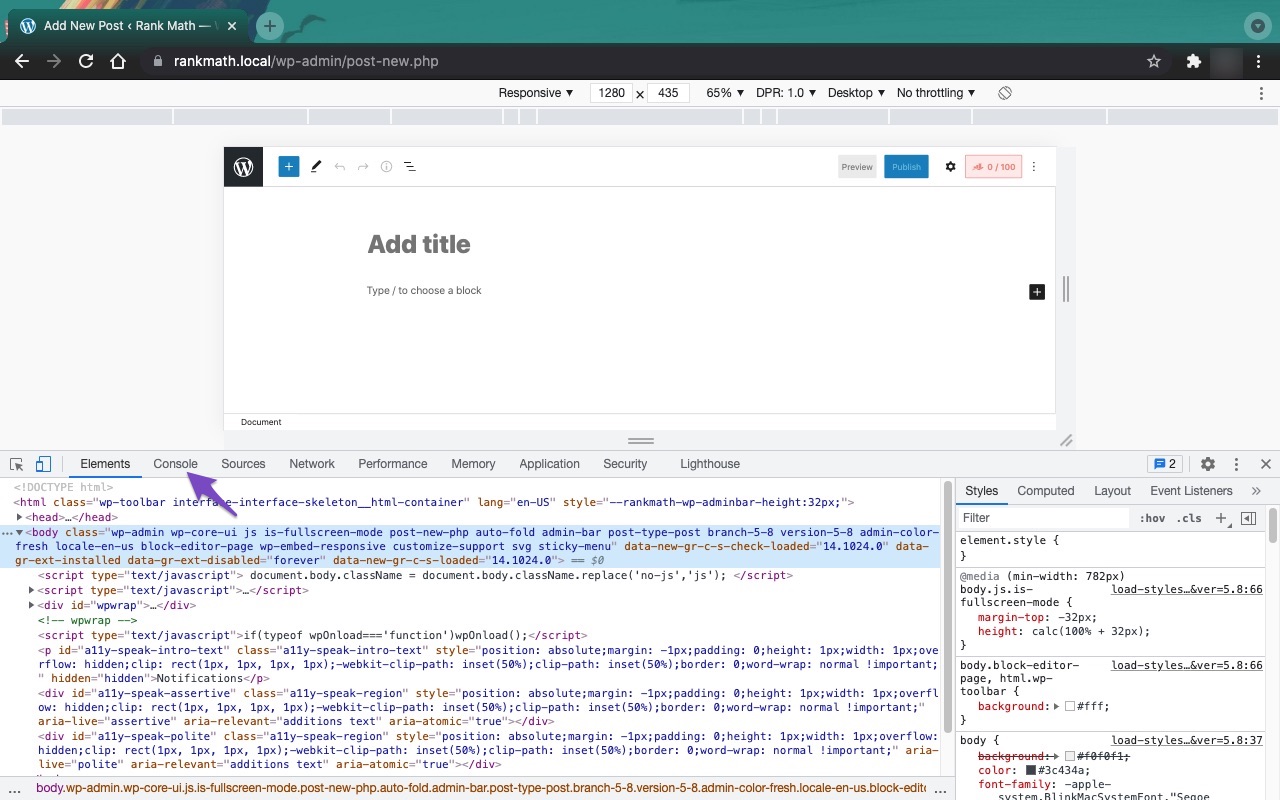Open the device toolbar three-dot menu

[1261, 93]
